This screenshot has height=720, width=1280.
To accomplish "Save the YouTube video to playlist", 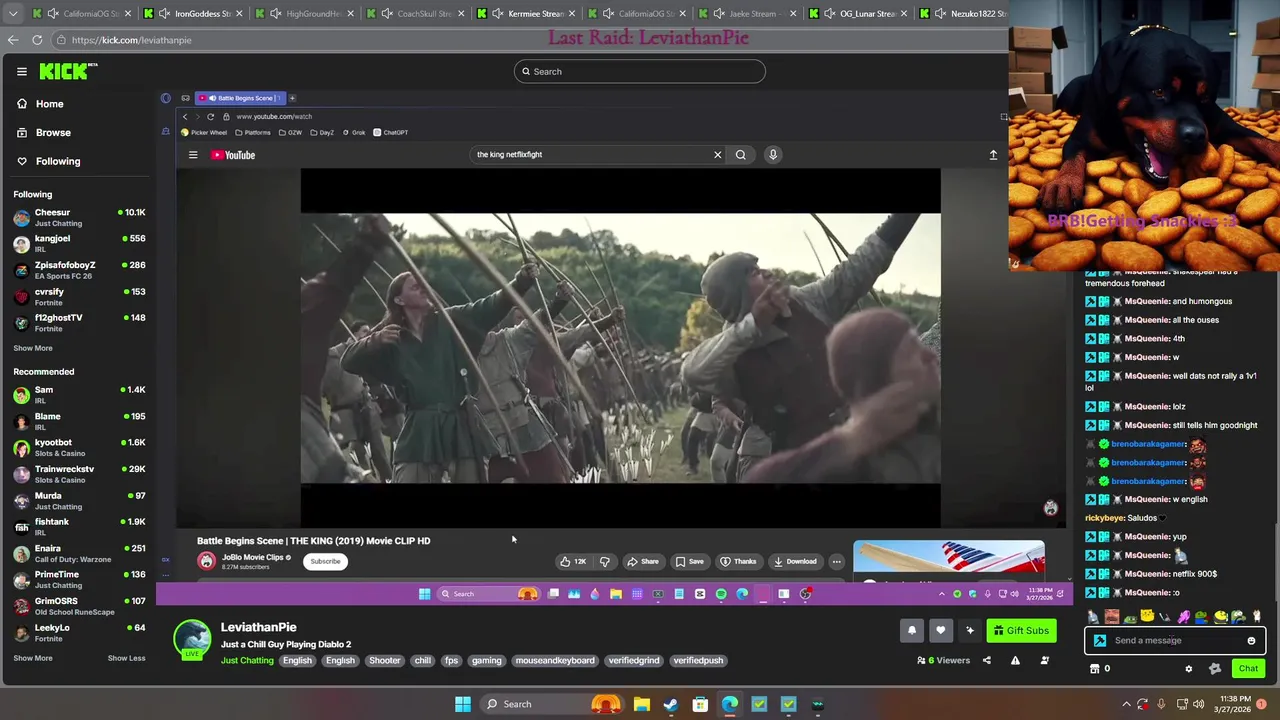I will point(689,561).
